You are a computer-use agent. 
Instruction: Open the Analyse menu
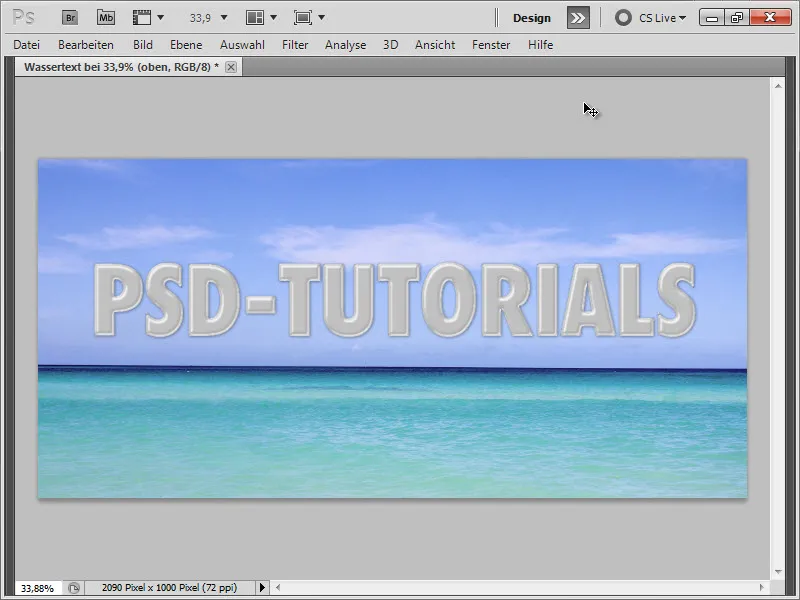[x=345, y=45]
